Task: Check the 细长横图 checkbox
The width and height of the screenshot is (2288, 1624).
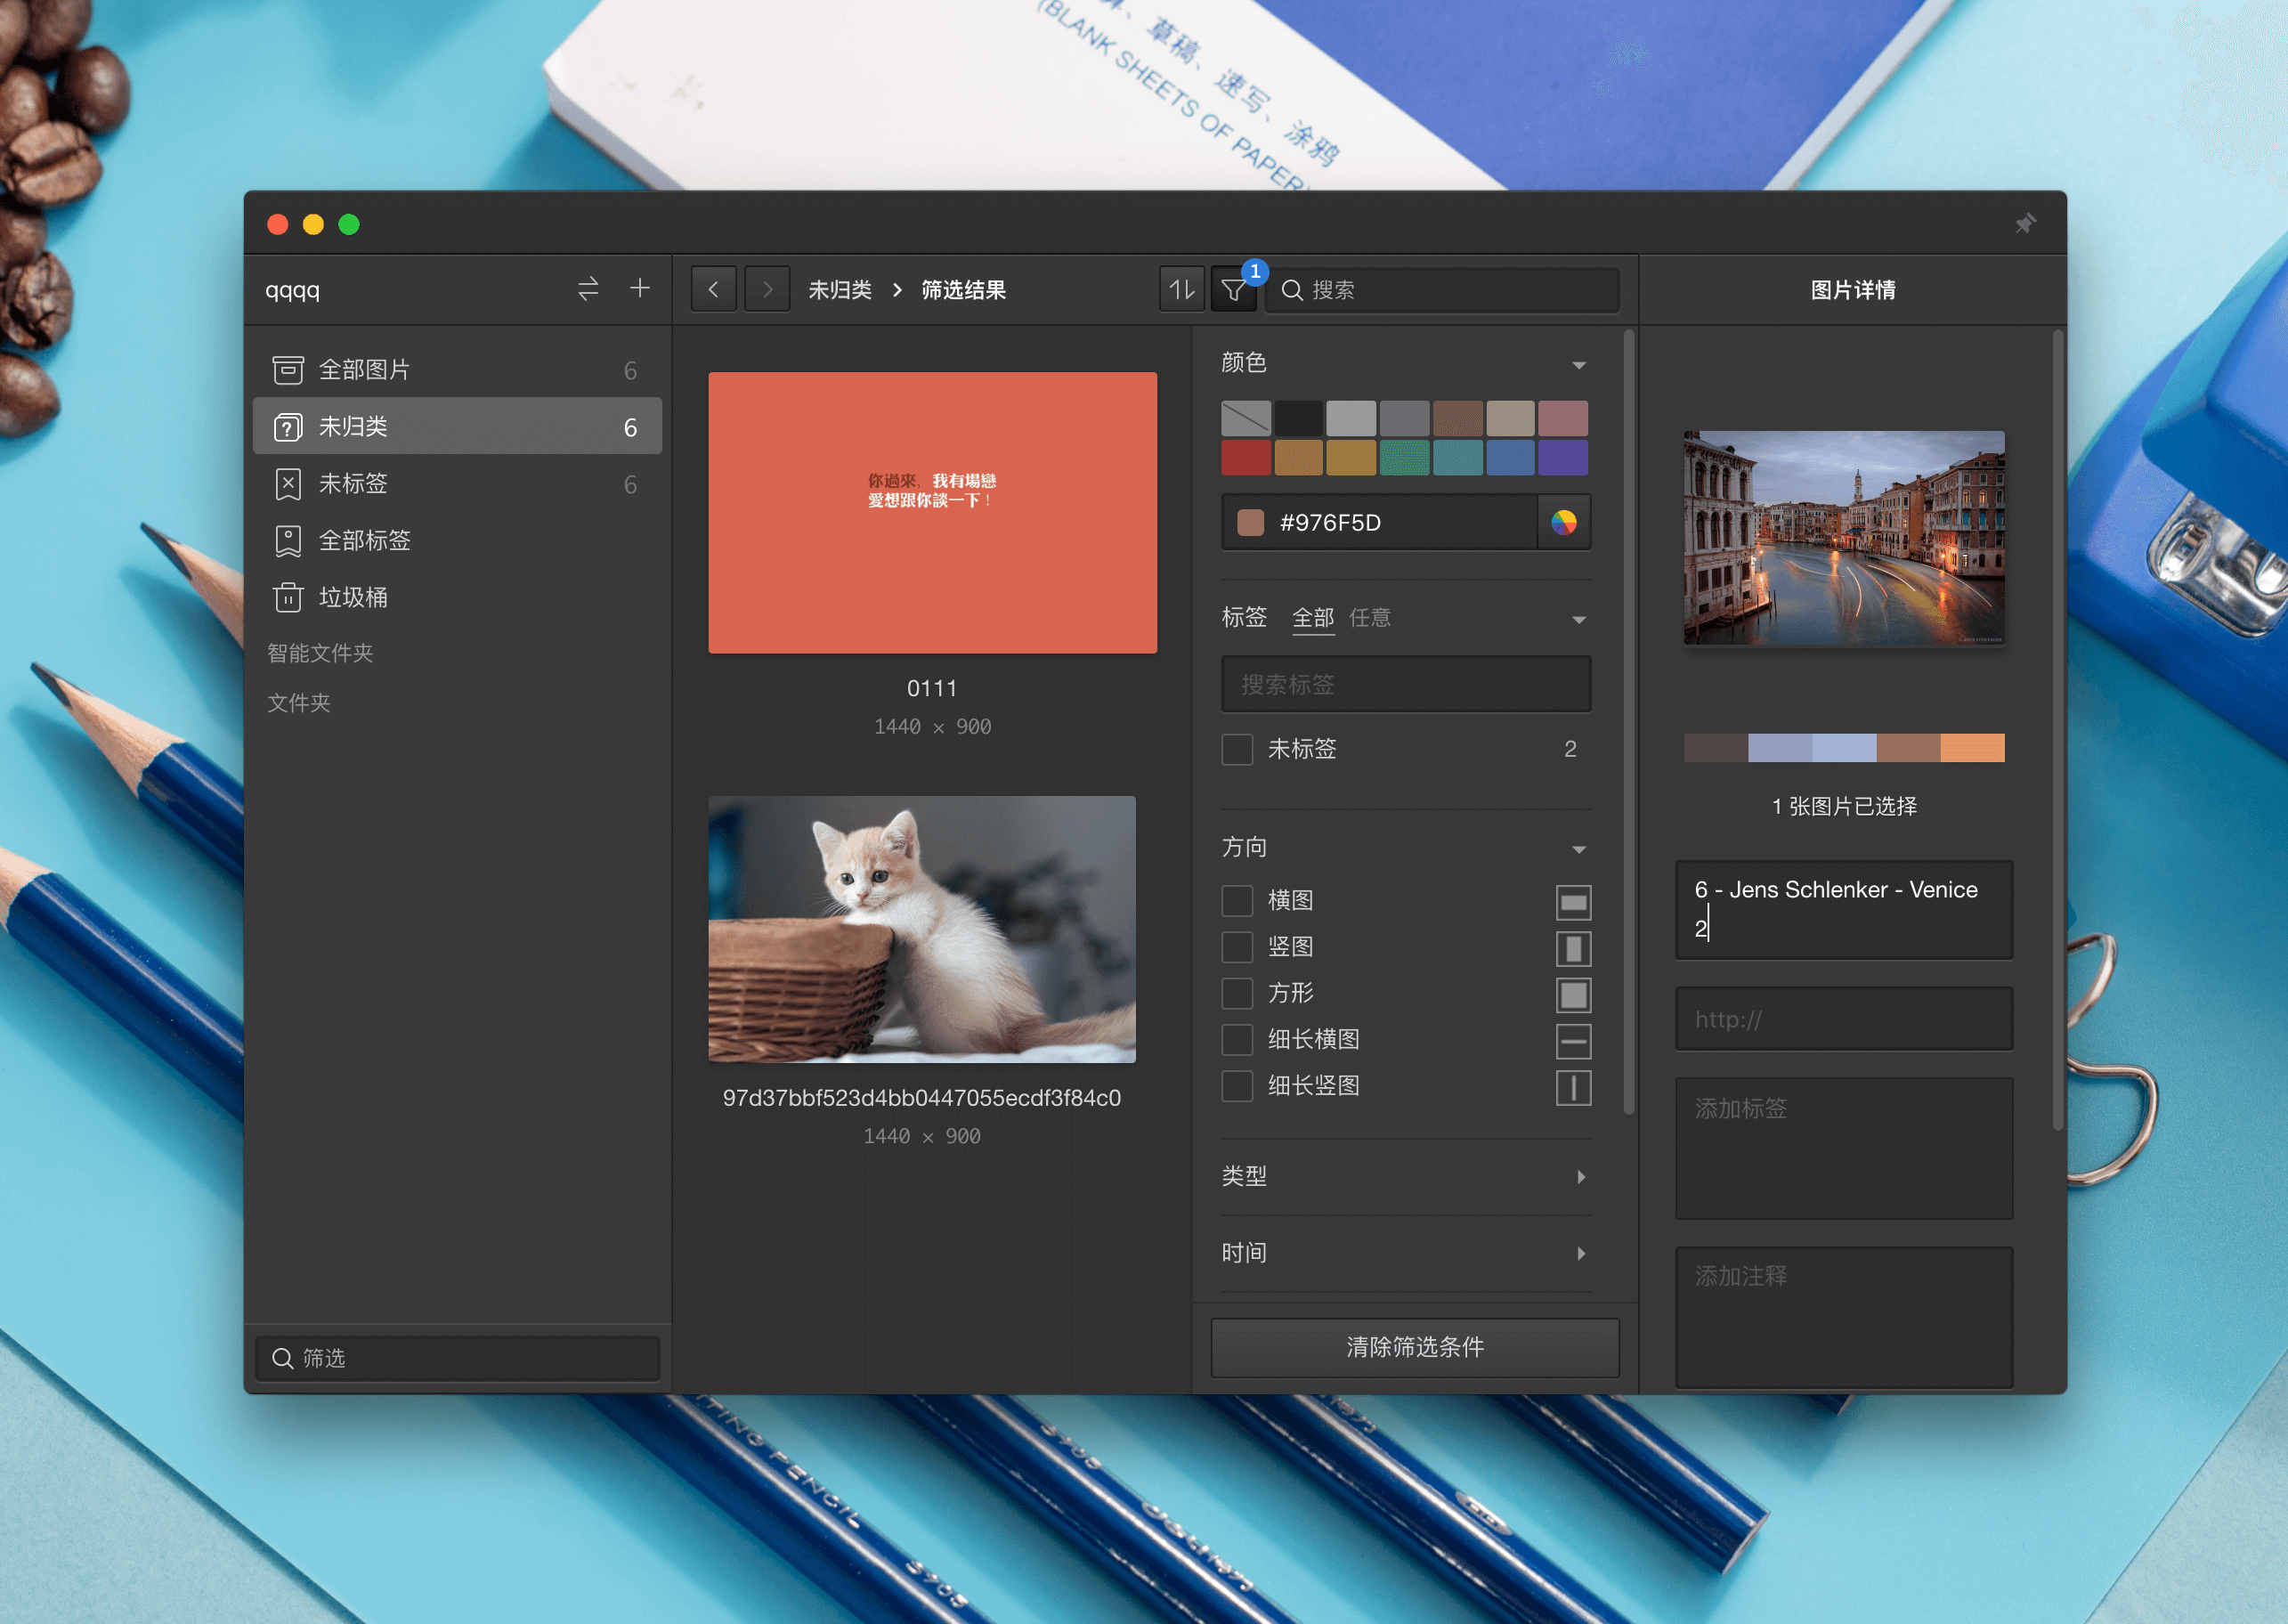Action: click(1237, 1039)
